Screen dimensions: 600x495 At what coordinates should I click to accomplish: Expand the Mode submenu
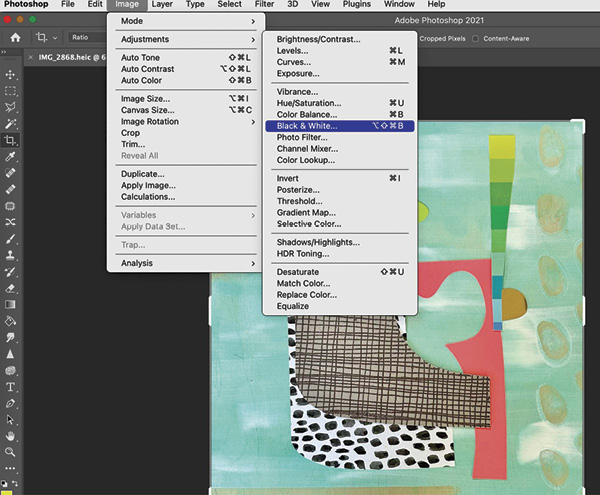pyautogui.click(x=186, y=21)
